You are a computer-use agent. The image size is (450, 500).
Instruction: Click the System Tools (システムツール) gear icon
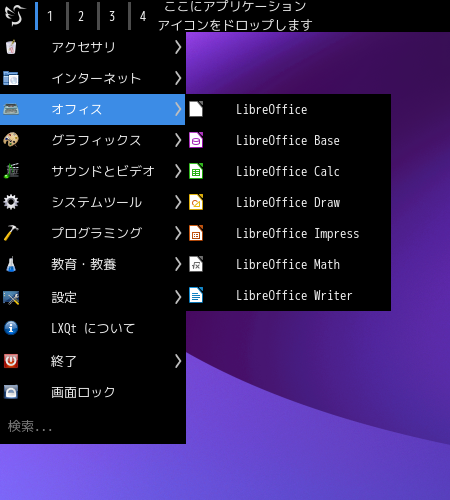[x=11, y=202]
